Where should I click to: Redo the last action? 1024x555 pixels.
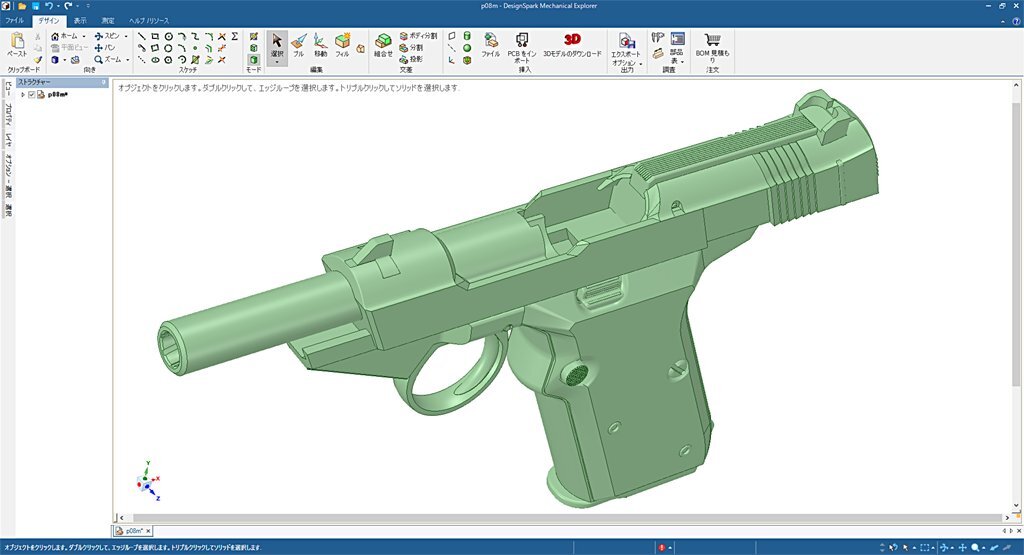coord(67,6)
